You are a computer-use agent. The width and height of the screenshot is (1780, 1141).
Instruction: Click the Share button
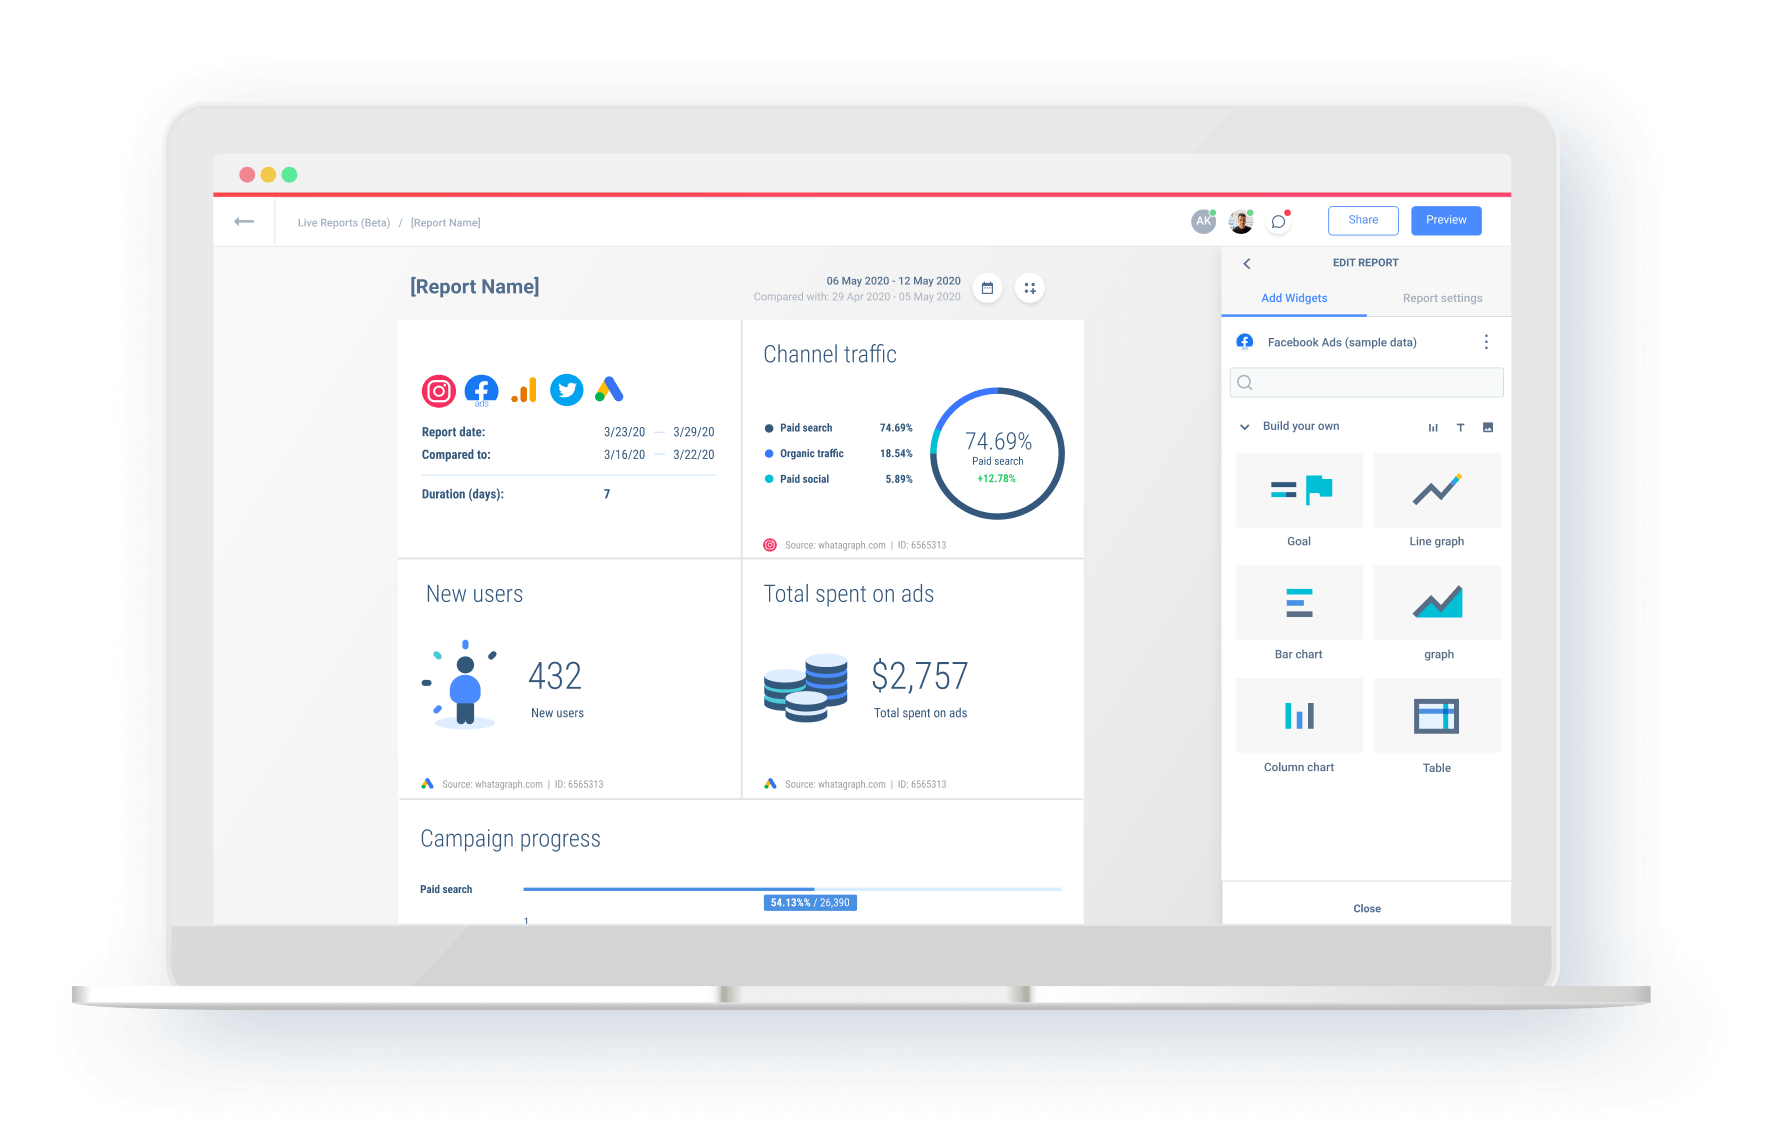1363,220
